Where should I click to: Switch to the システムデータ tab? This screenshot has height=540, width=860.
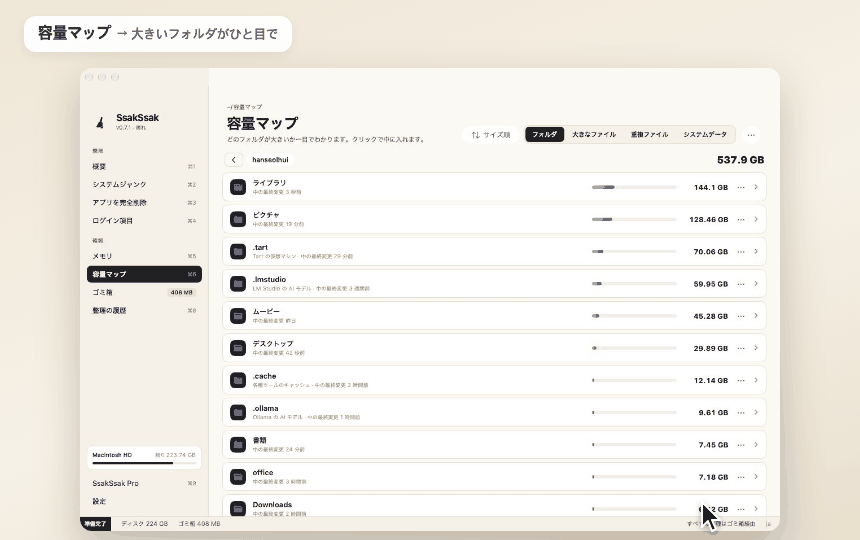[705, 134]
